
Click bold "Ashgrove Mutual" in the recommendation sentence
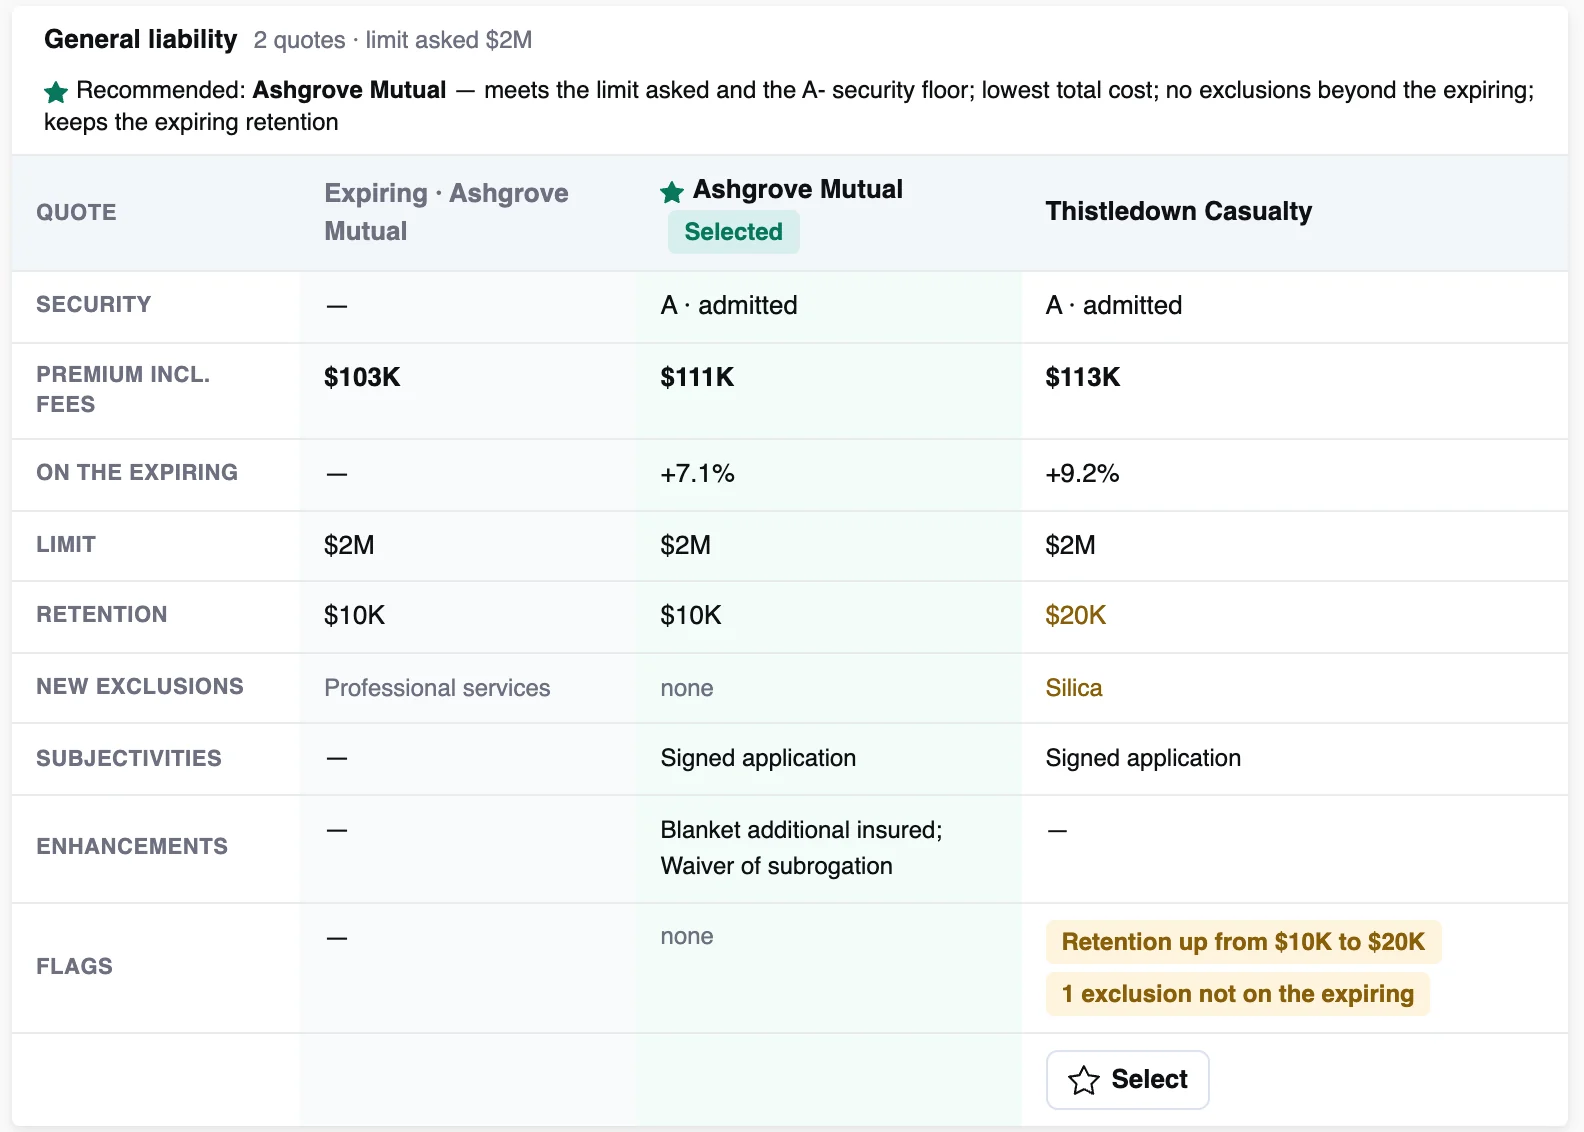[x=349, y=90]
